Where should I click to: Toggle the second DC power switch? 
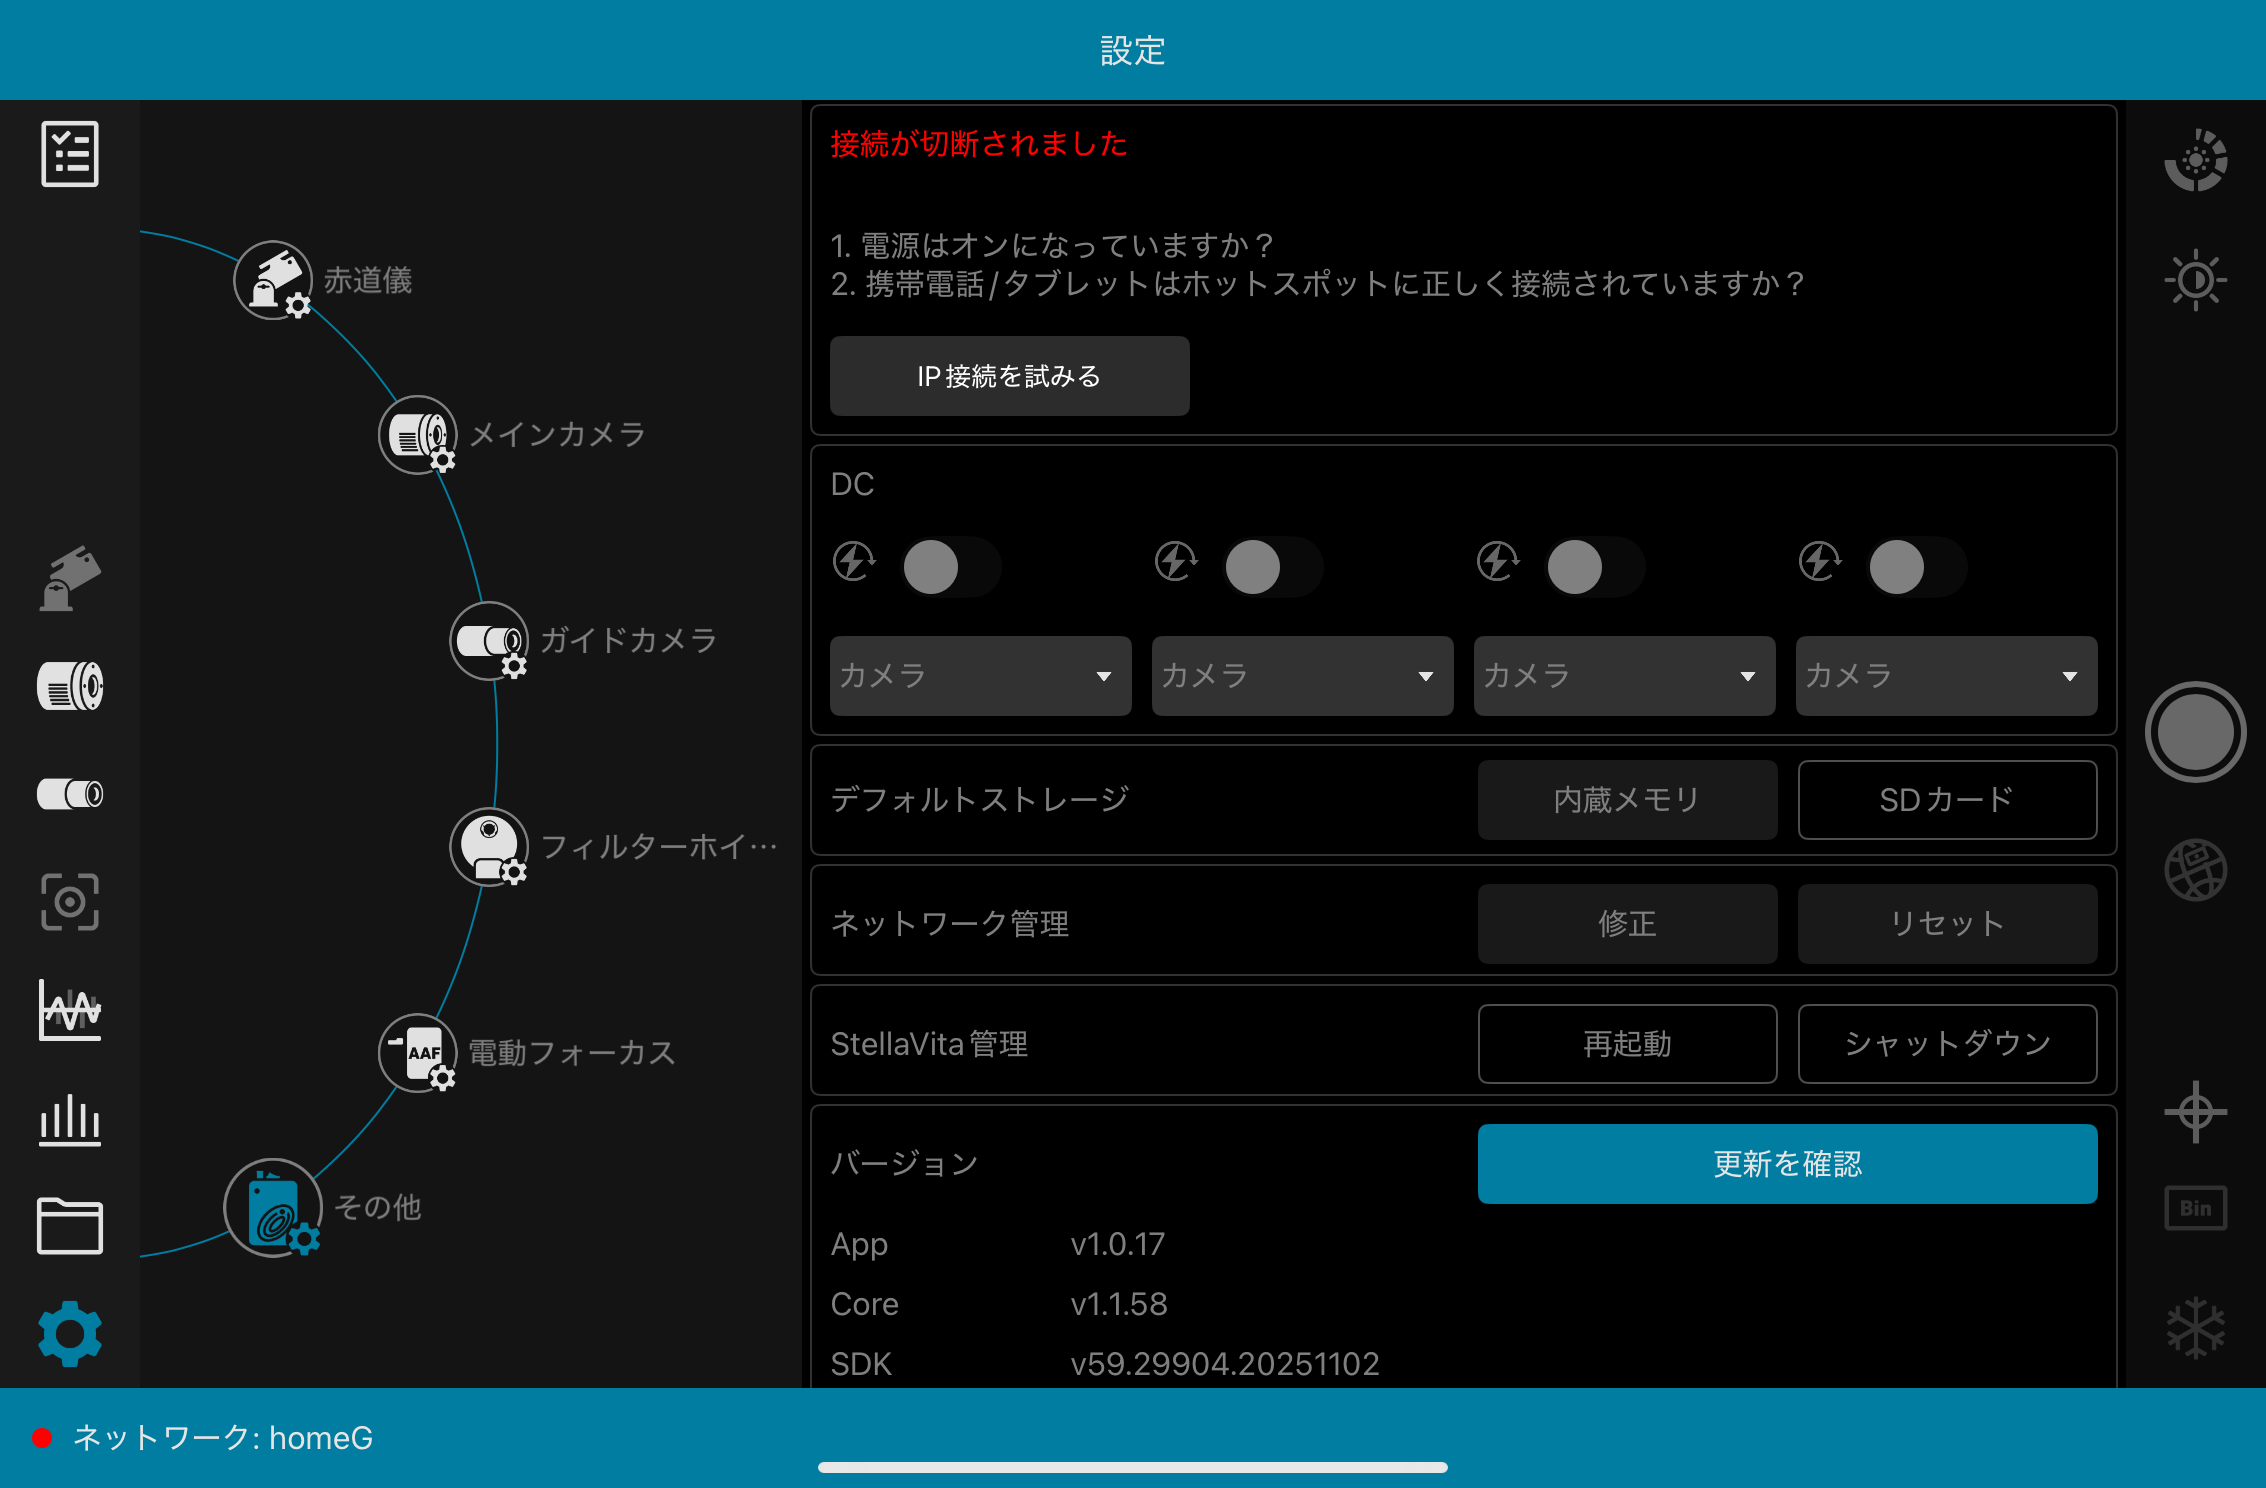pyautogui.click(x=1272, y=567)
